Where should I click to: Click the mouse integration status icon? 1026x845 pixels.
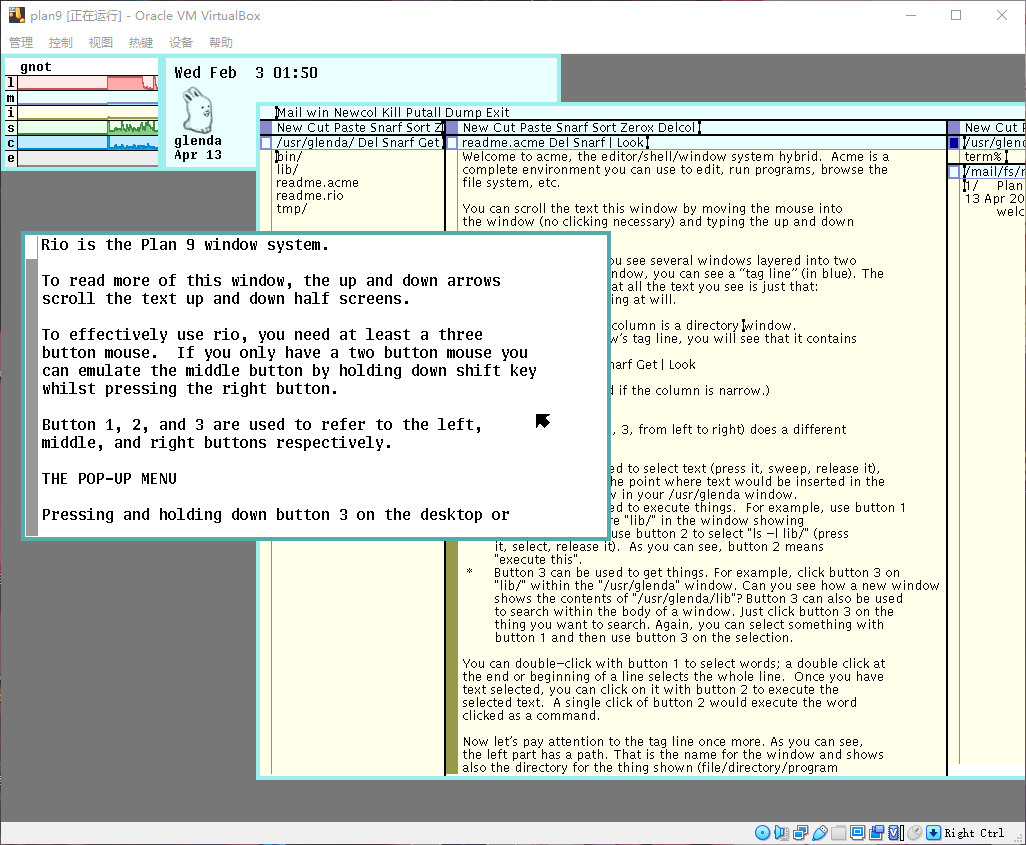(915, 833)
